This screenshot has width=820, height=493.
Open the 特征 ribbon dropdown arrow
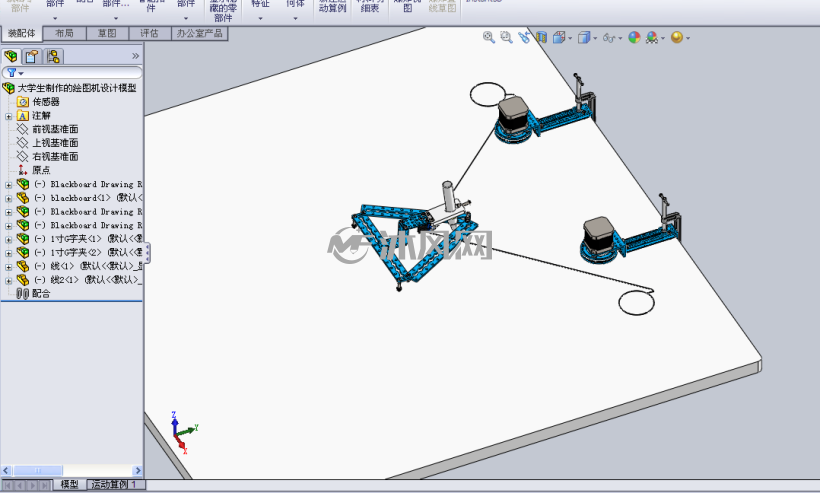(260, 18)
